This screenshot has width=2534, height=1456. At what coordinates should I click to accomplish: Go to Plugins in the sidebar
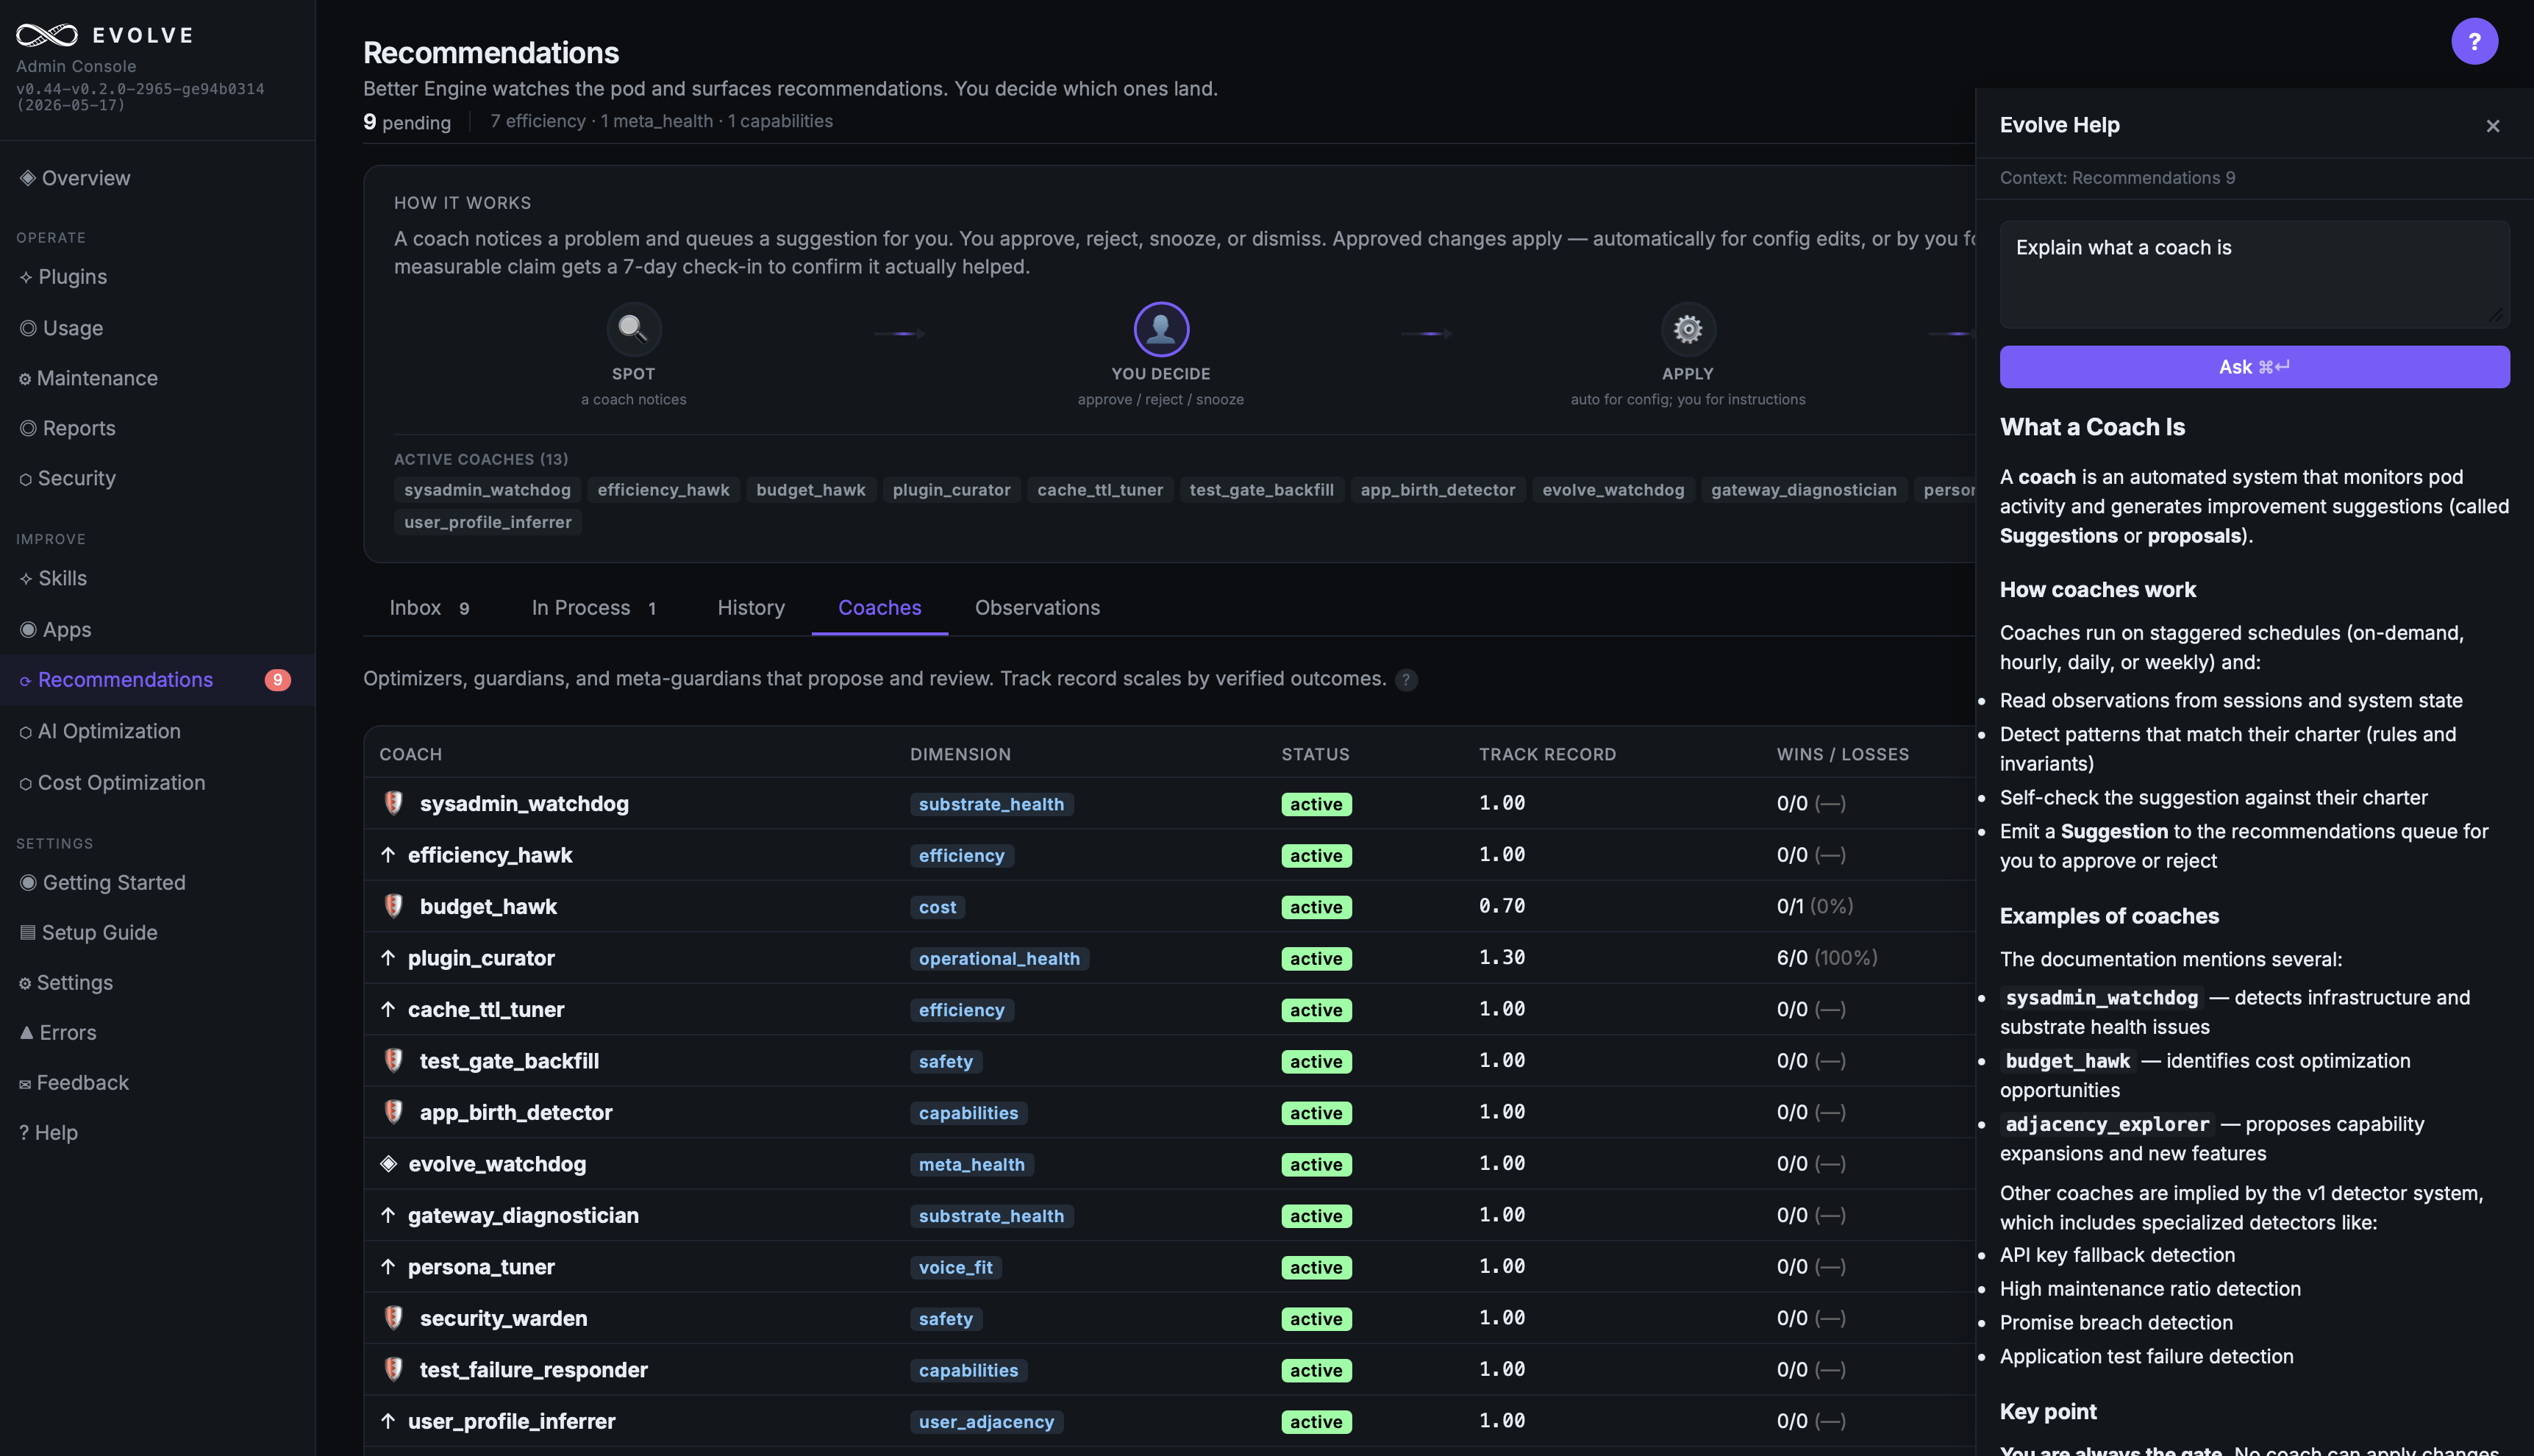pyautogui.click(x=157, y=277)
